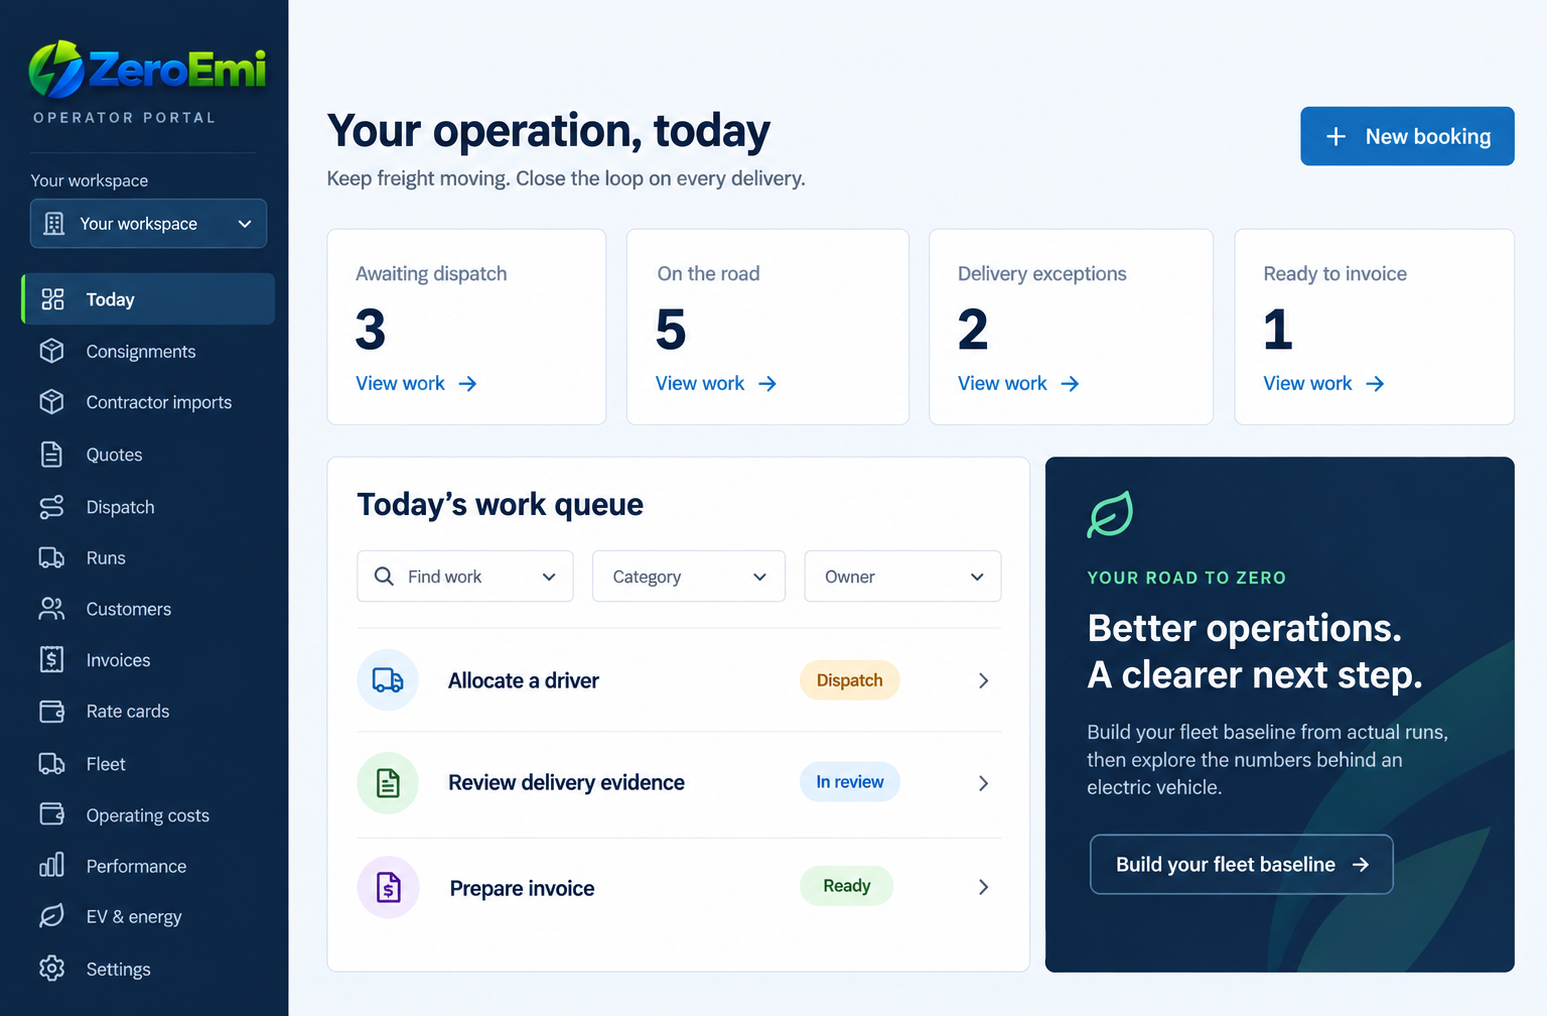The image size is (1547, 1016).
Task: Open Rate cards page
Action: (148, 711)
